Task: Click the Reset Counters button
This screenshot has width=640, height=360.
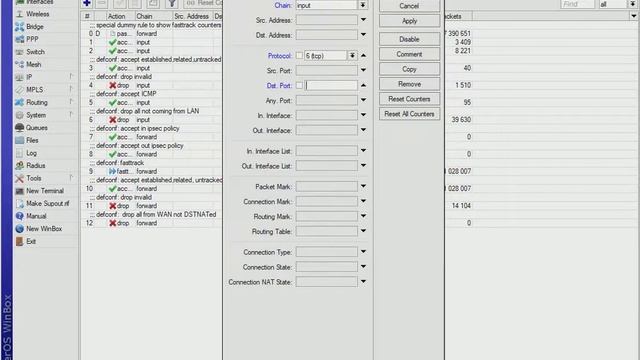Action: tap(409, 99)
